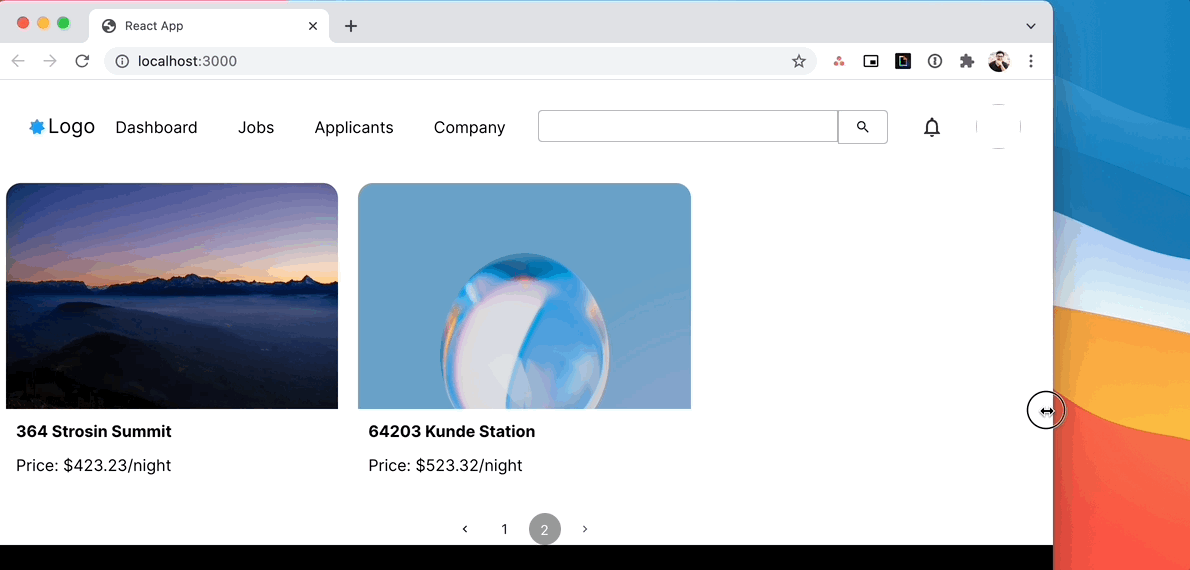The height and width of the screenshot is (570, 1190).
Task: Select pagination page 2
Action: pos(544,529)
